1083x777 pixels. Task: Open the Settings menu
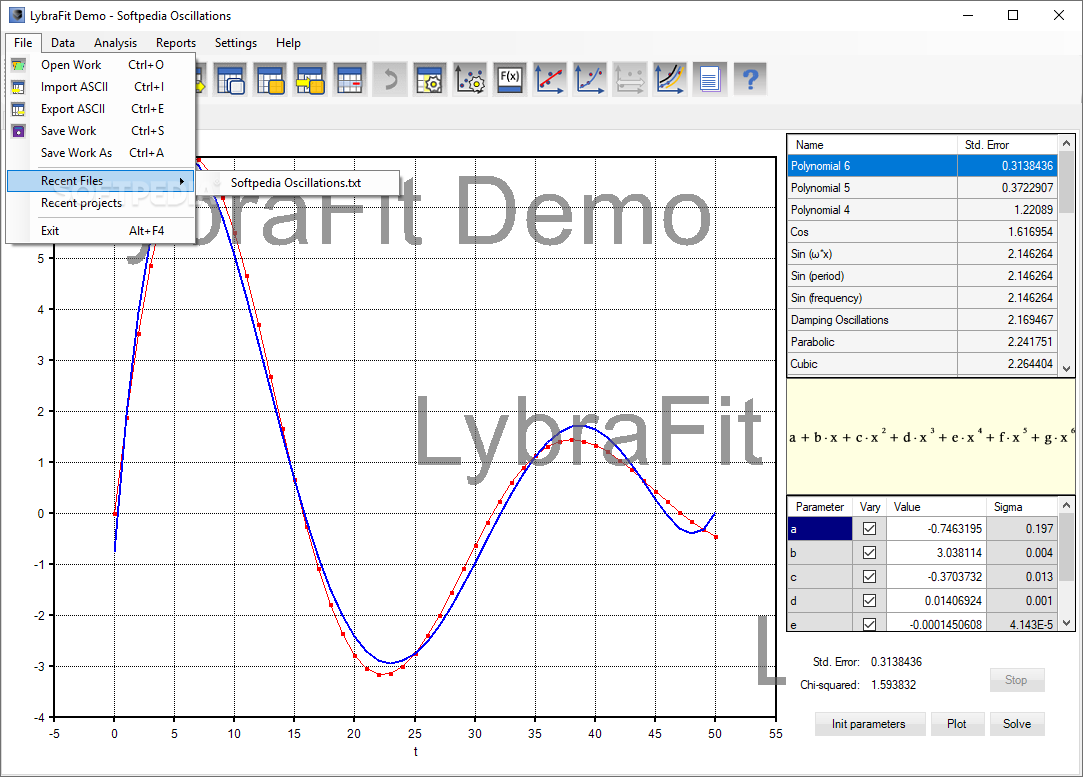click(236, 43)
